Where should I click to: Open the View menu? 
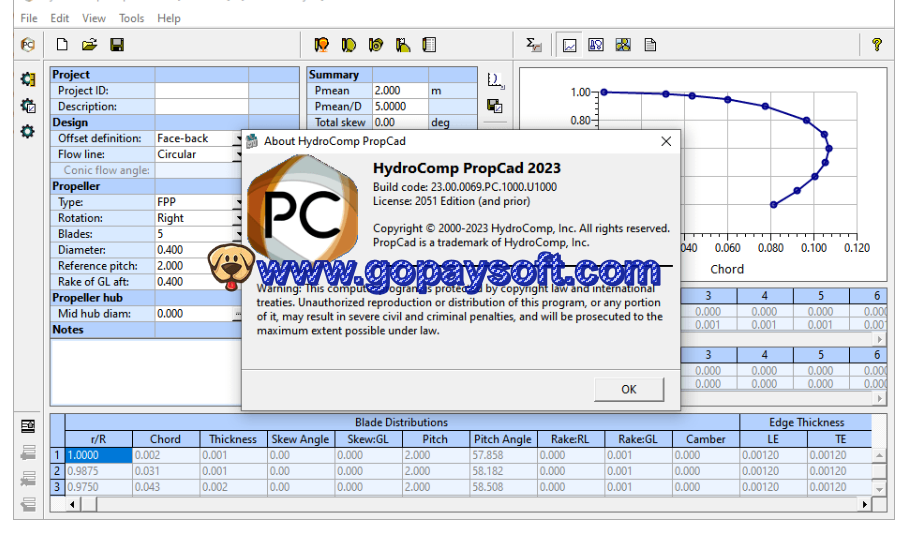pos(94,18)
